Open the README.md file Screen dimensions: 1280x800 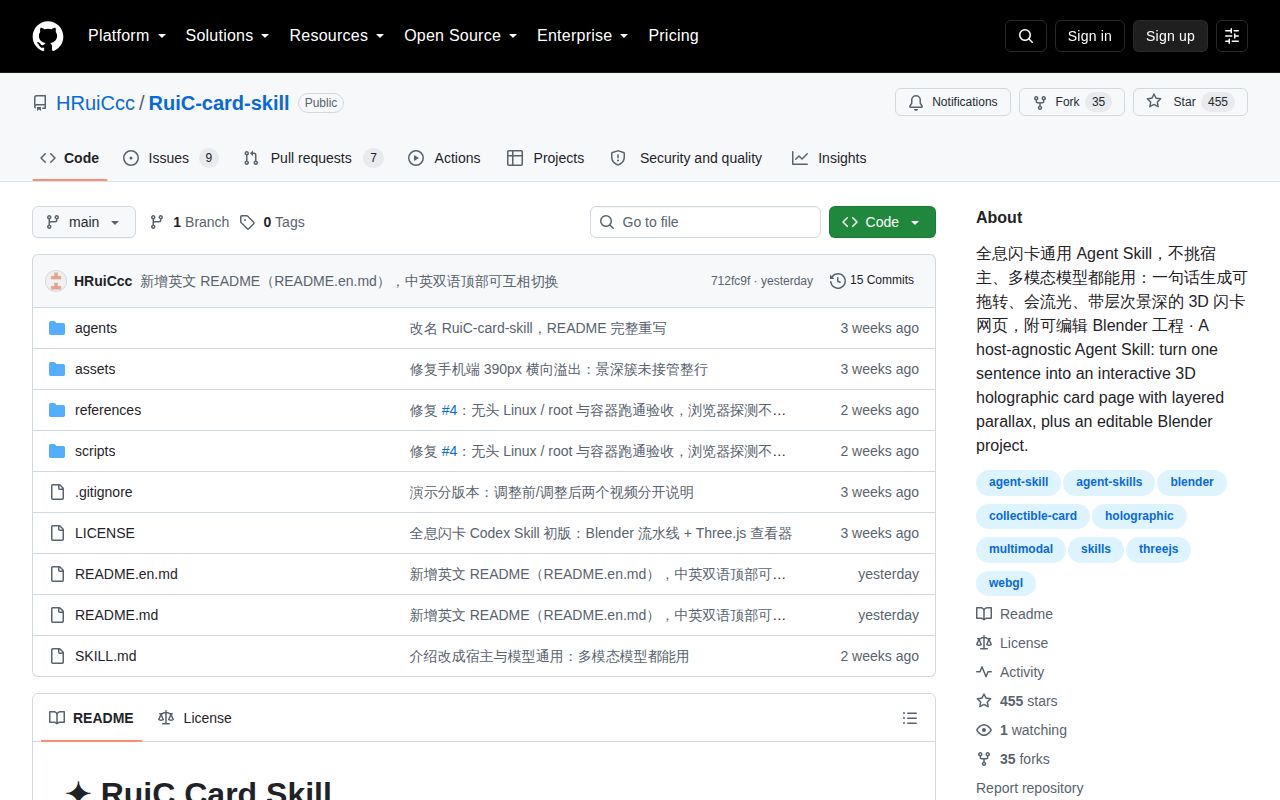tap(116, 615)
